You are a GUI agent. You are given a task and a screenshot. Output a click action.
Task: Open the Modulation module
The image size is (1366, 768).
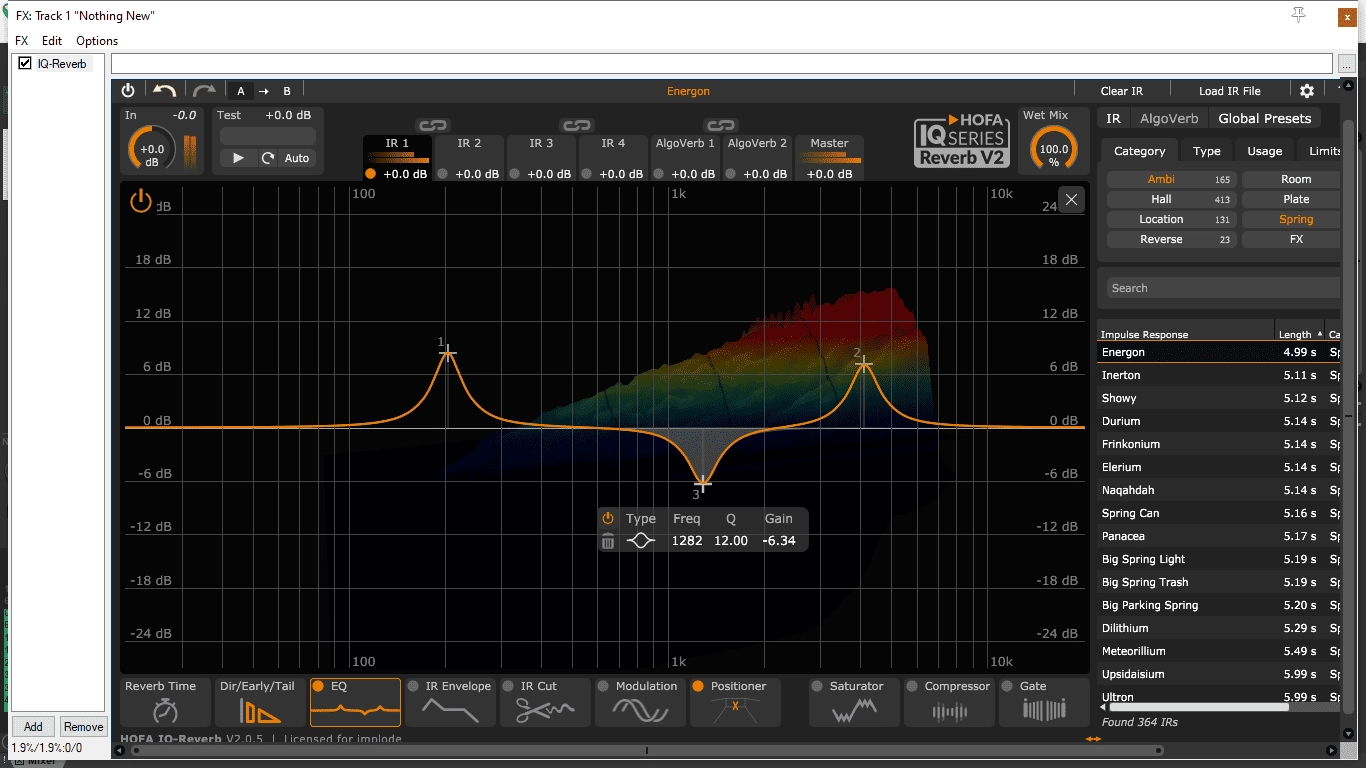tap(640, 702)
